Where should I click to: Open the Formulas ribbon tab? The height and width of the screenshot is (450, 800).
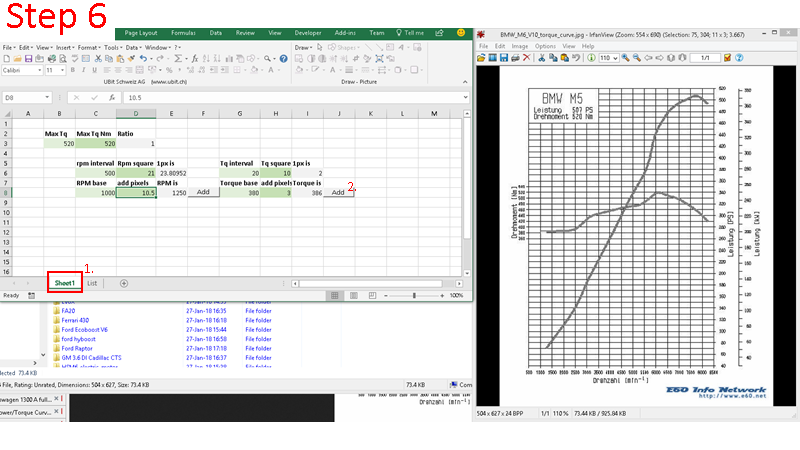pyautogui.click(x=183, y=33)
